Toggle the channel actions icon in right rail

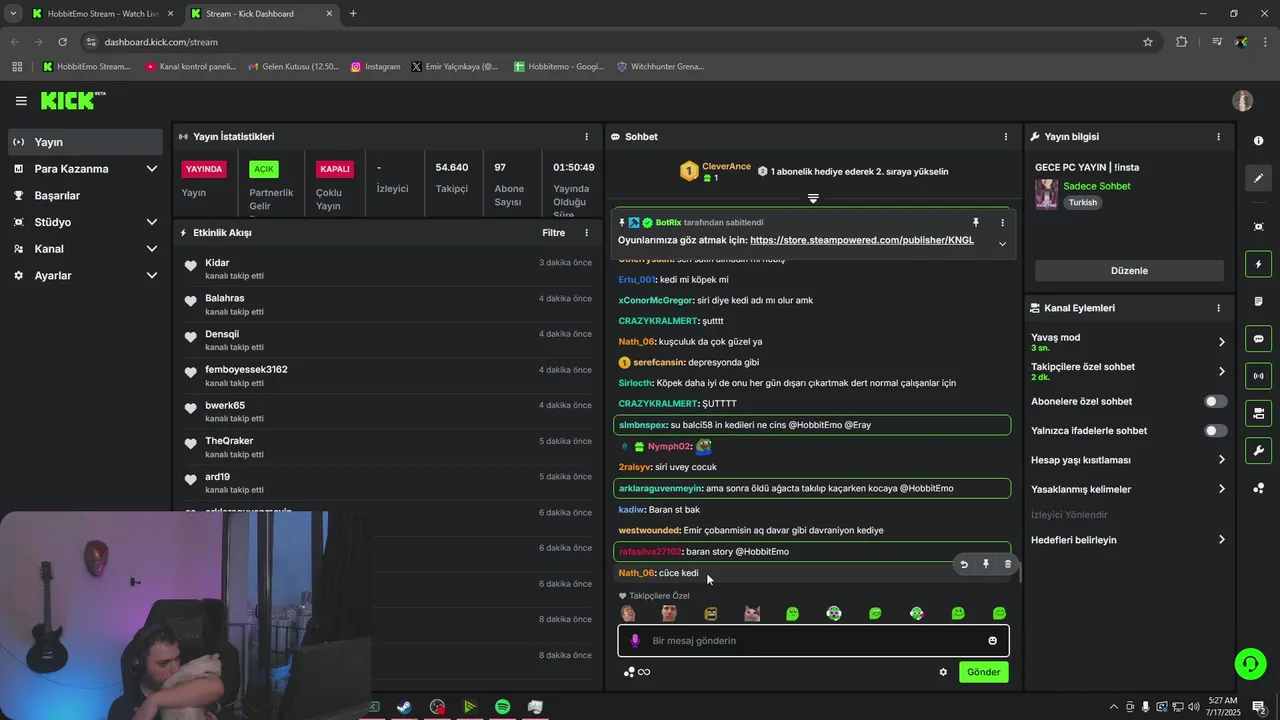coord(1258,413)
